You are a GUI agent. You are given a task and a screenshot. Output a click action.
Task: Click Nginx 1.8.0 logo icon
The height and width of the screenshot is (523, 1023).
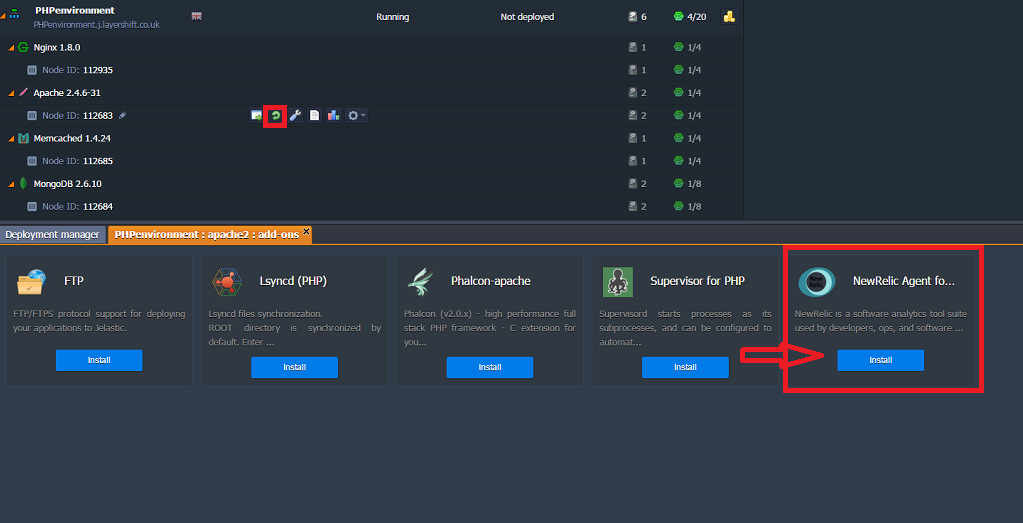(23, 47)
